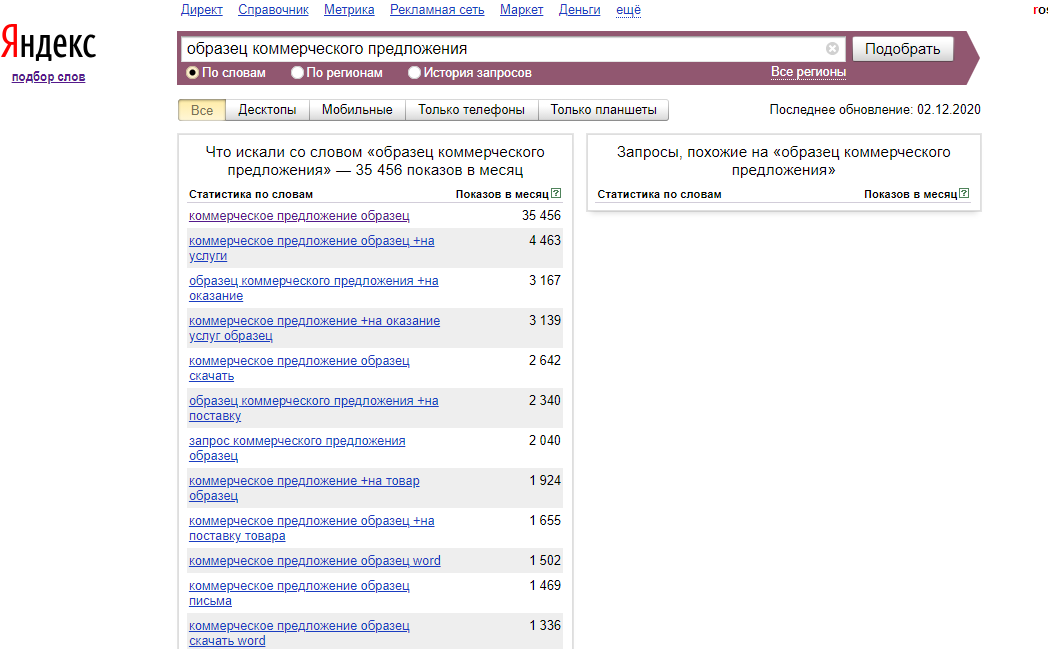The height and width of the screenshot is (649, 1048).
Task: Open the 'Рекламная сеть' link
Action: [437, 10]
